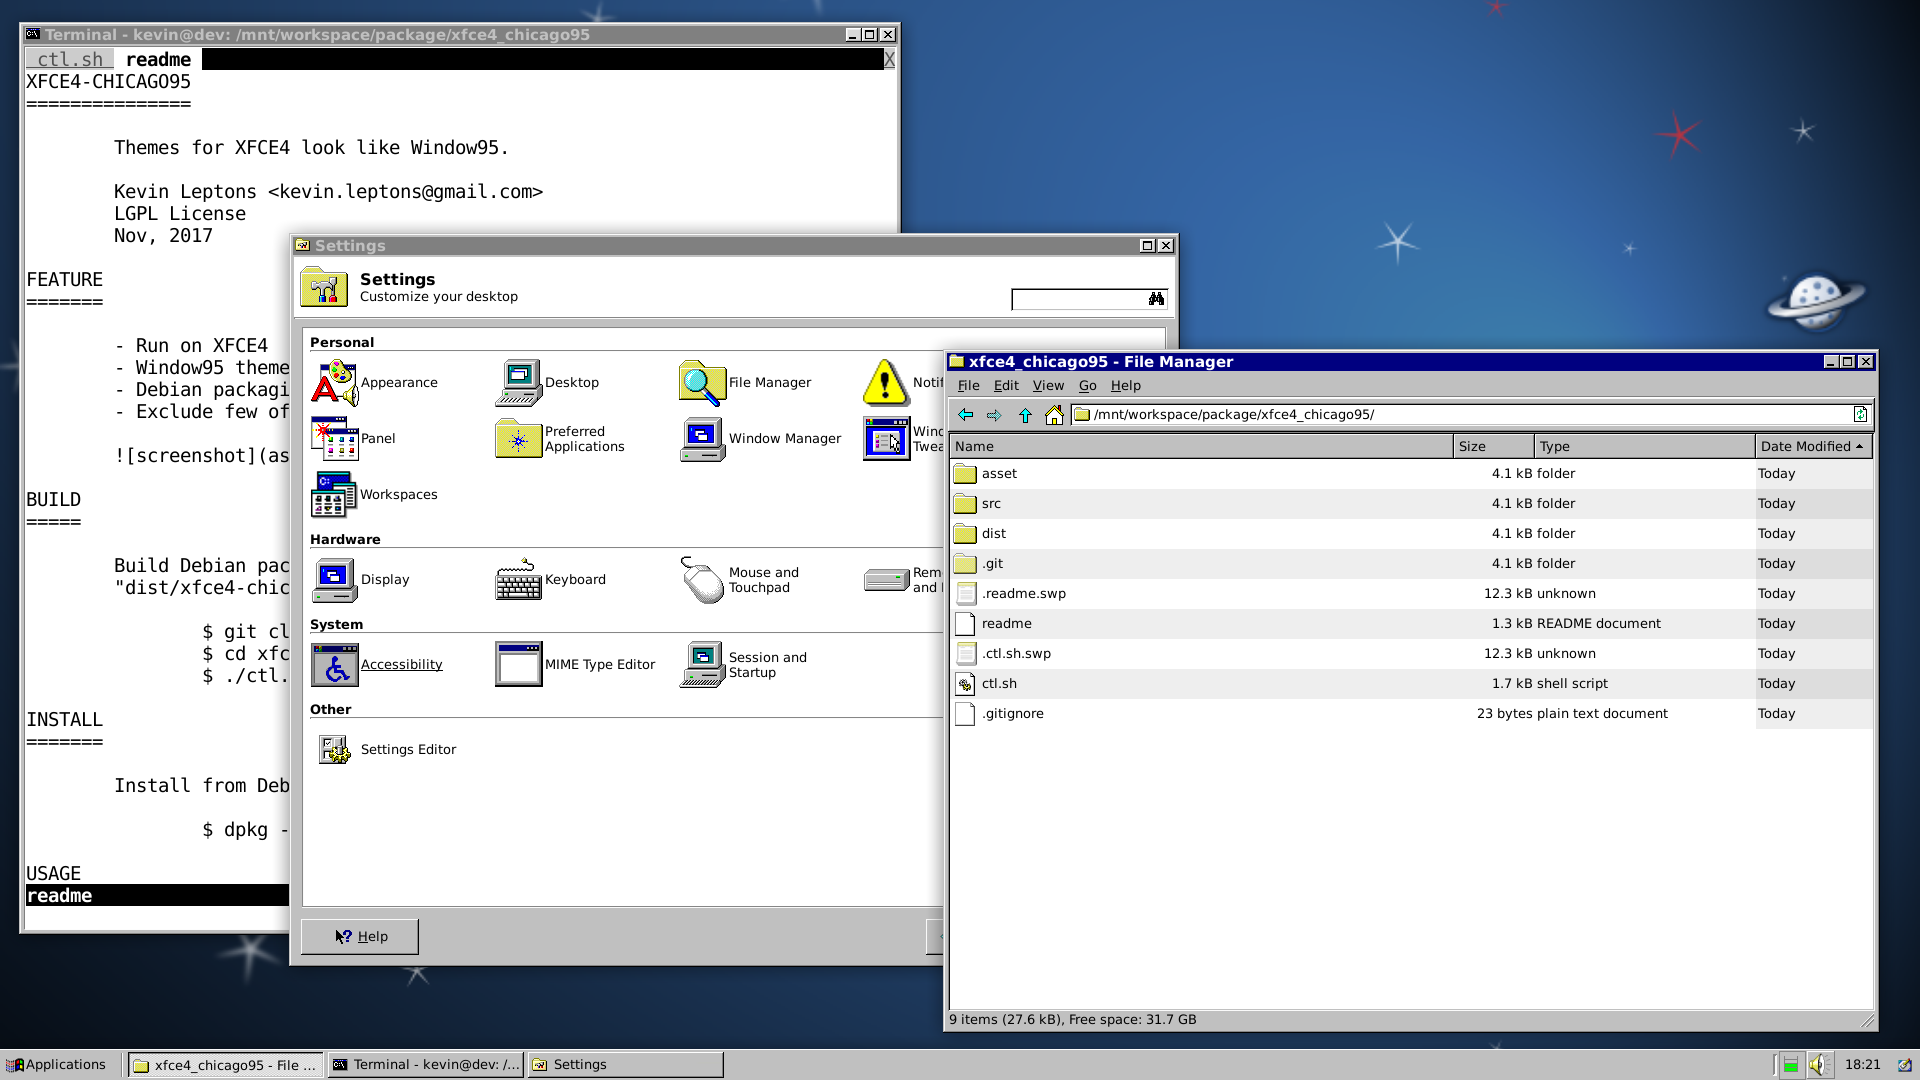The width and height of the screenshot is (1920, 1080).
Task: Go to parent folder up arrow
Action: click(x=1025, y=415)
